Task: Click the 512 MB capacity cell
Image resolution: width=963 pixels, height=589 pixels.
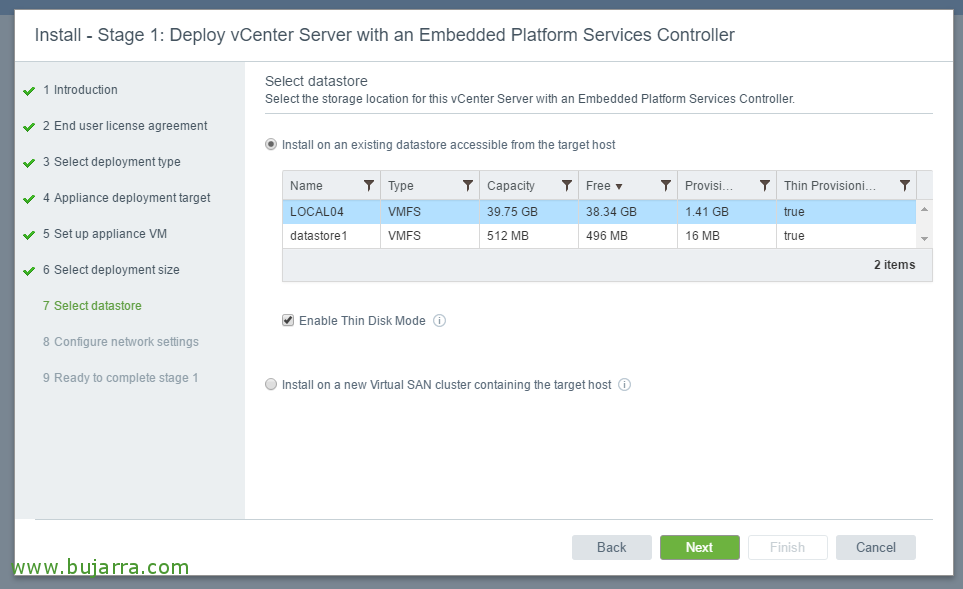Action: tap(508, 236)
